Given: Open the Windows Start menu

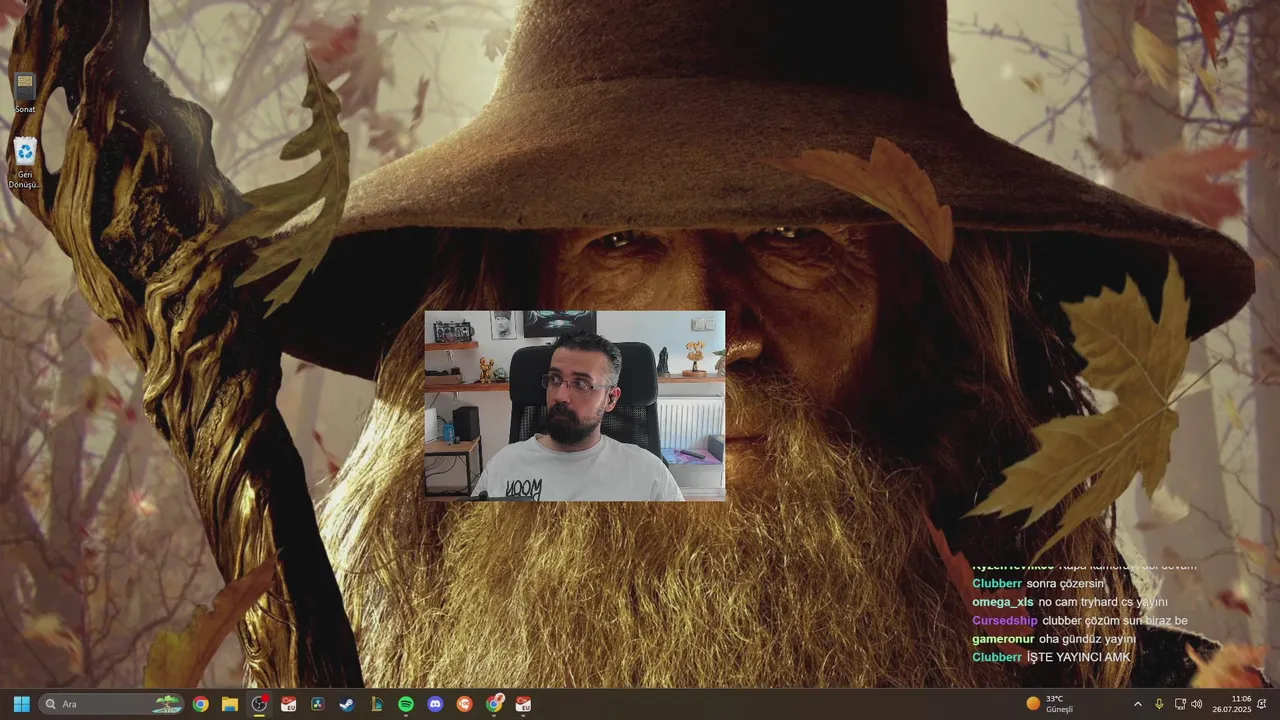Looking at the screenshot, I should click(x=22, y=704).
